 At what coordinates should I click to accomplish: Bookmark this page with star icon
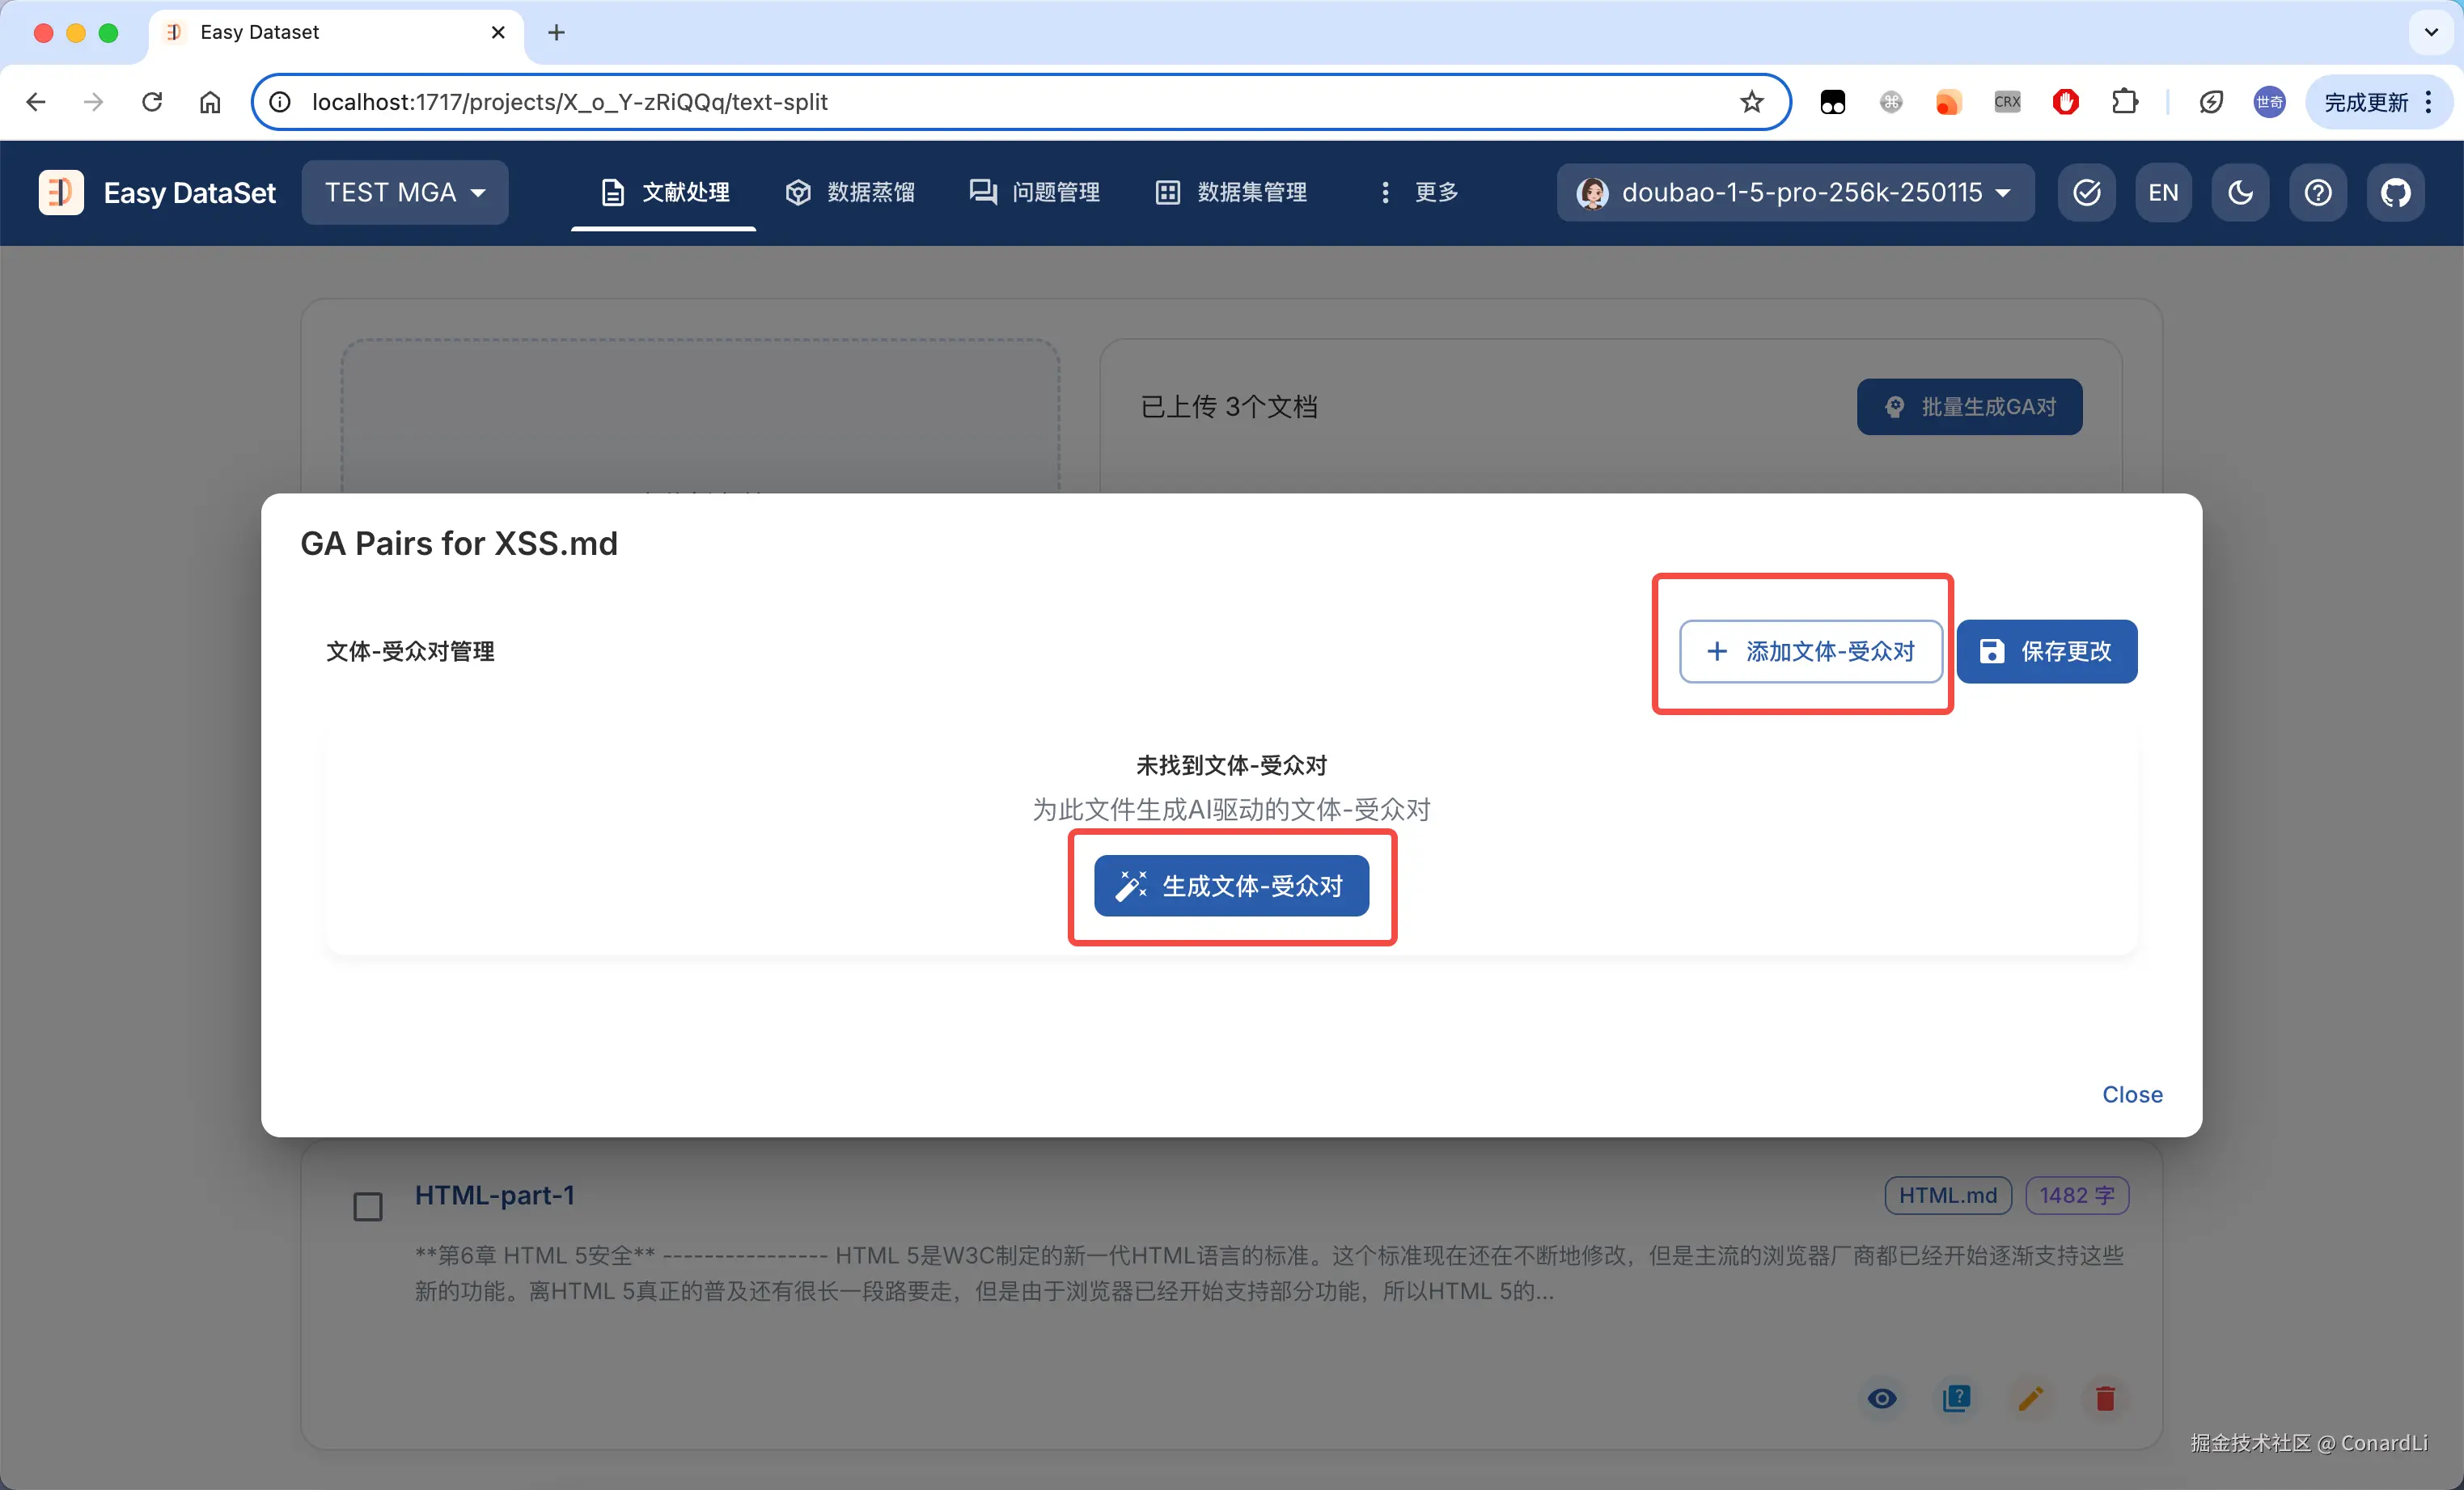(1751, 102)
